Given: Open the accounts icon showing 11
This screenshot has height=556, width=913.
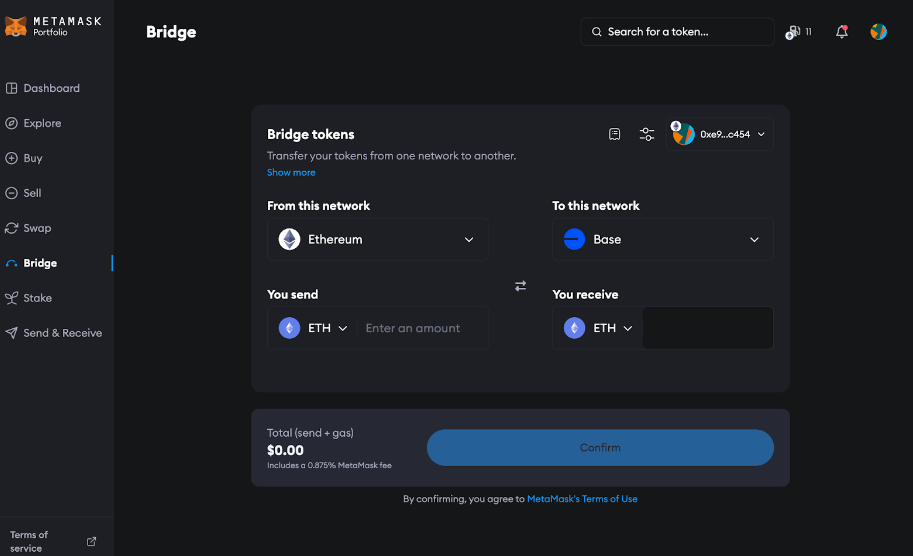Looking at the screenshot, I should coord(798,32).
